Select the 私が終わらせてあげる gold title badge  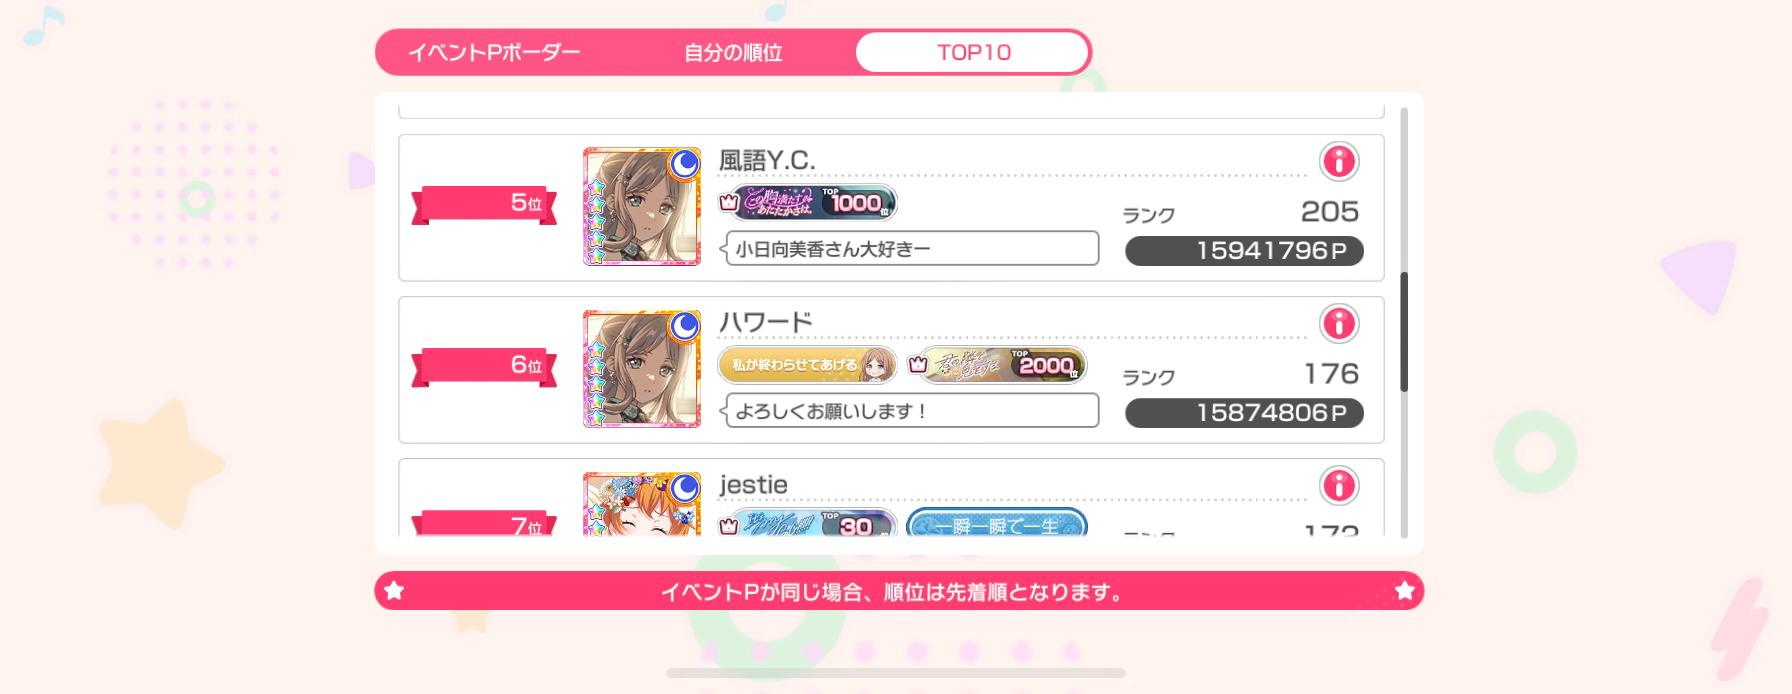pos(807,365)
